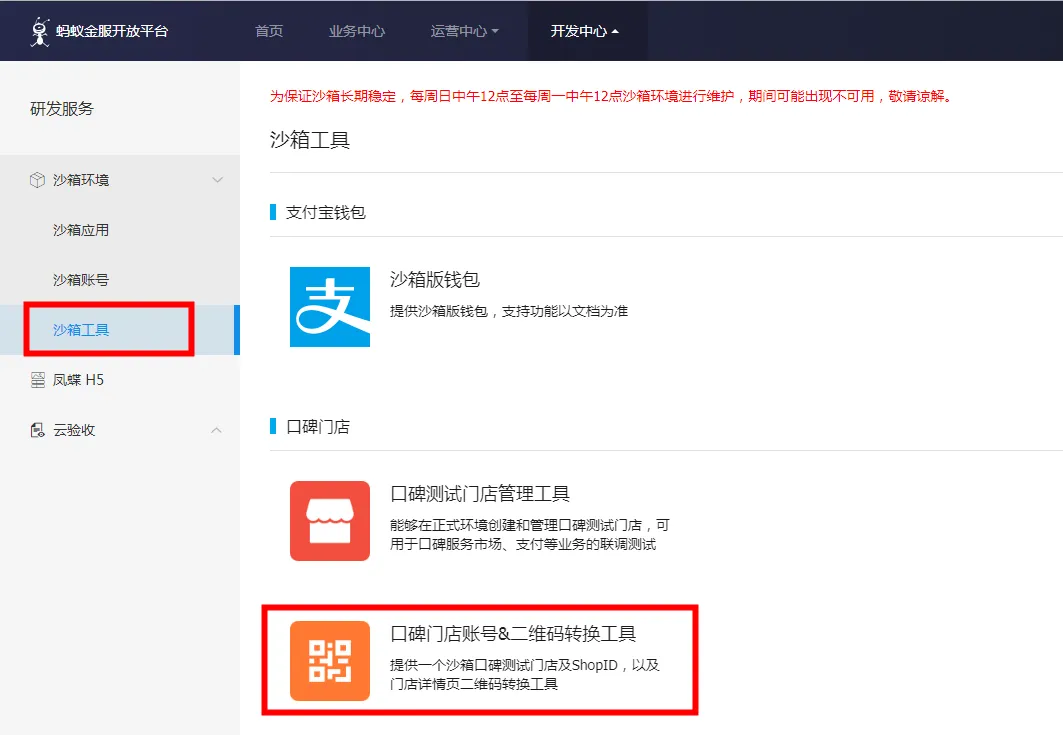Image resolution: width=1063 pixels, height=735 pixels.
Task: Click the 研发服务 sidebar heading
Action: (x=62, y=108)
